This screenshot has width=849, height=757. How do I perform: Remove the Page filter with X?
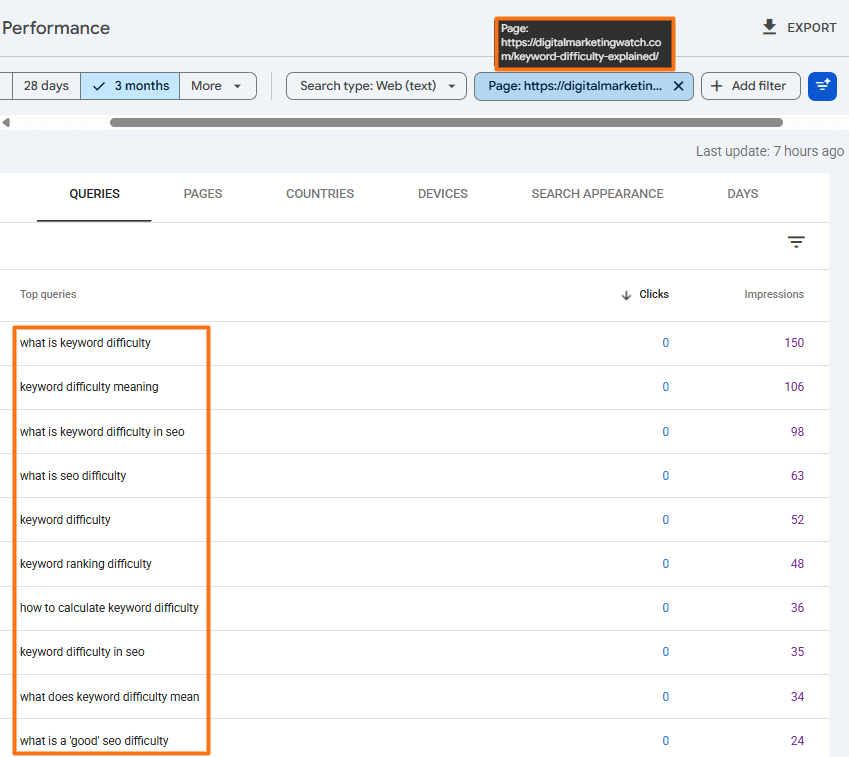[x=678, y=86]
